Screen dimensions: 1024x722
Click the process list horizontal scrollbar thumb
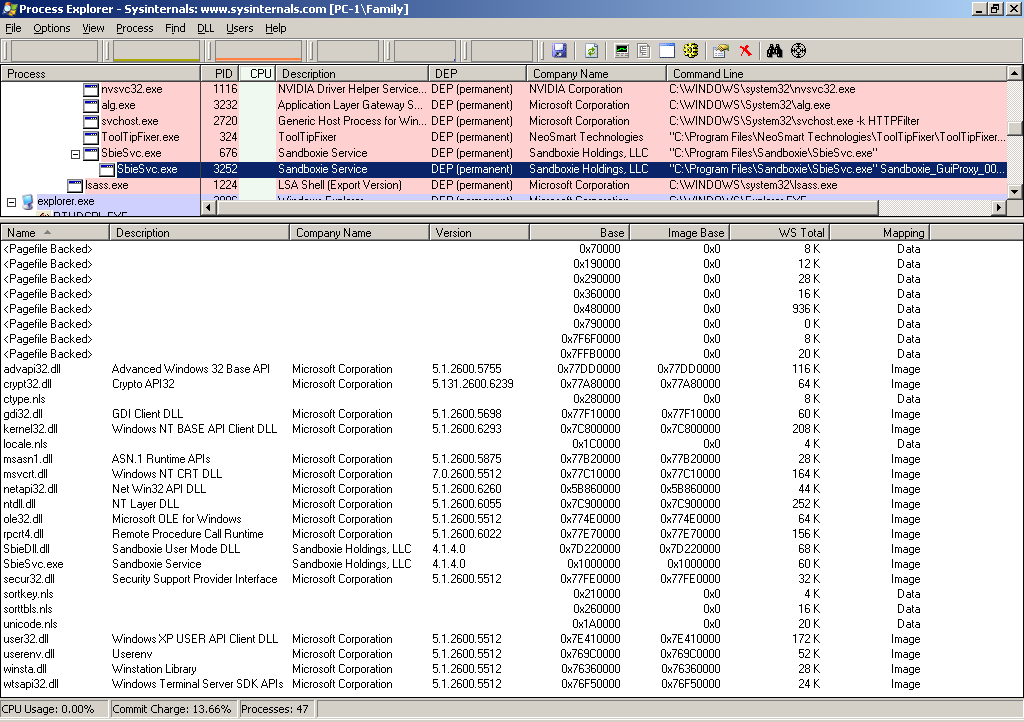click(x=547, y=208)
